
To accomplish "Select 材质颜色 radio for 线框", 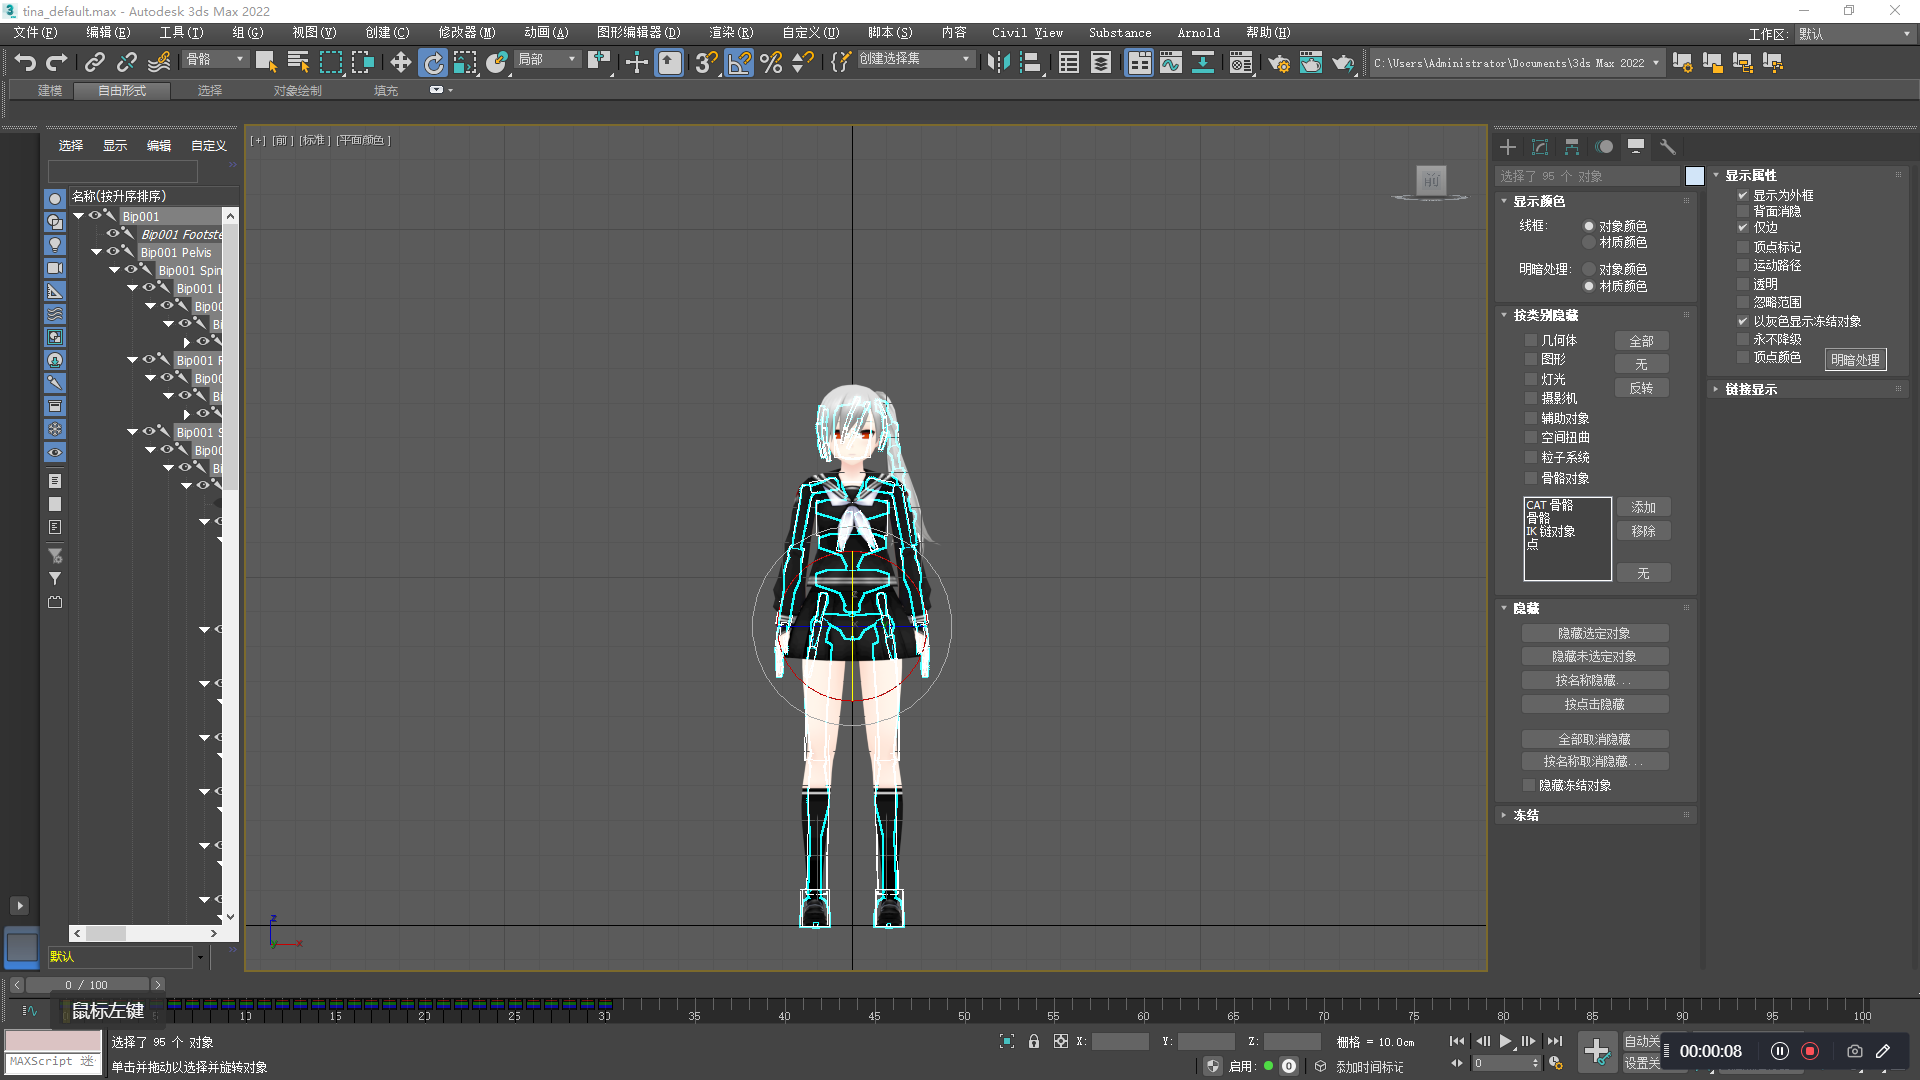I will pyautogui.click(x=1589, y=241).
